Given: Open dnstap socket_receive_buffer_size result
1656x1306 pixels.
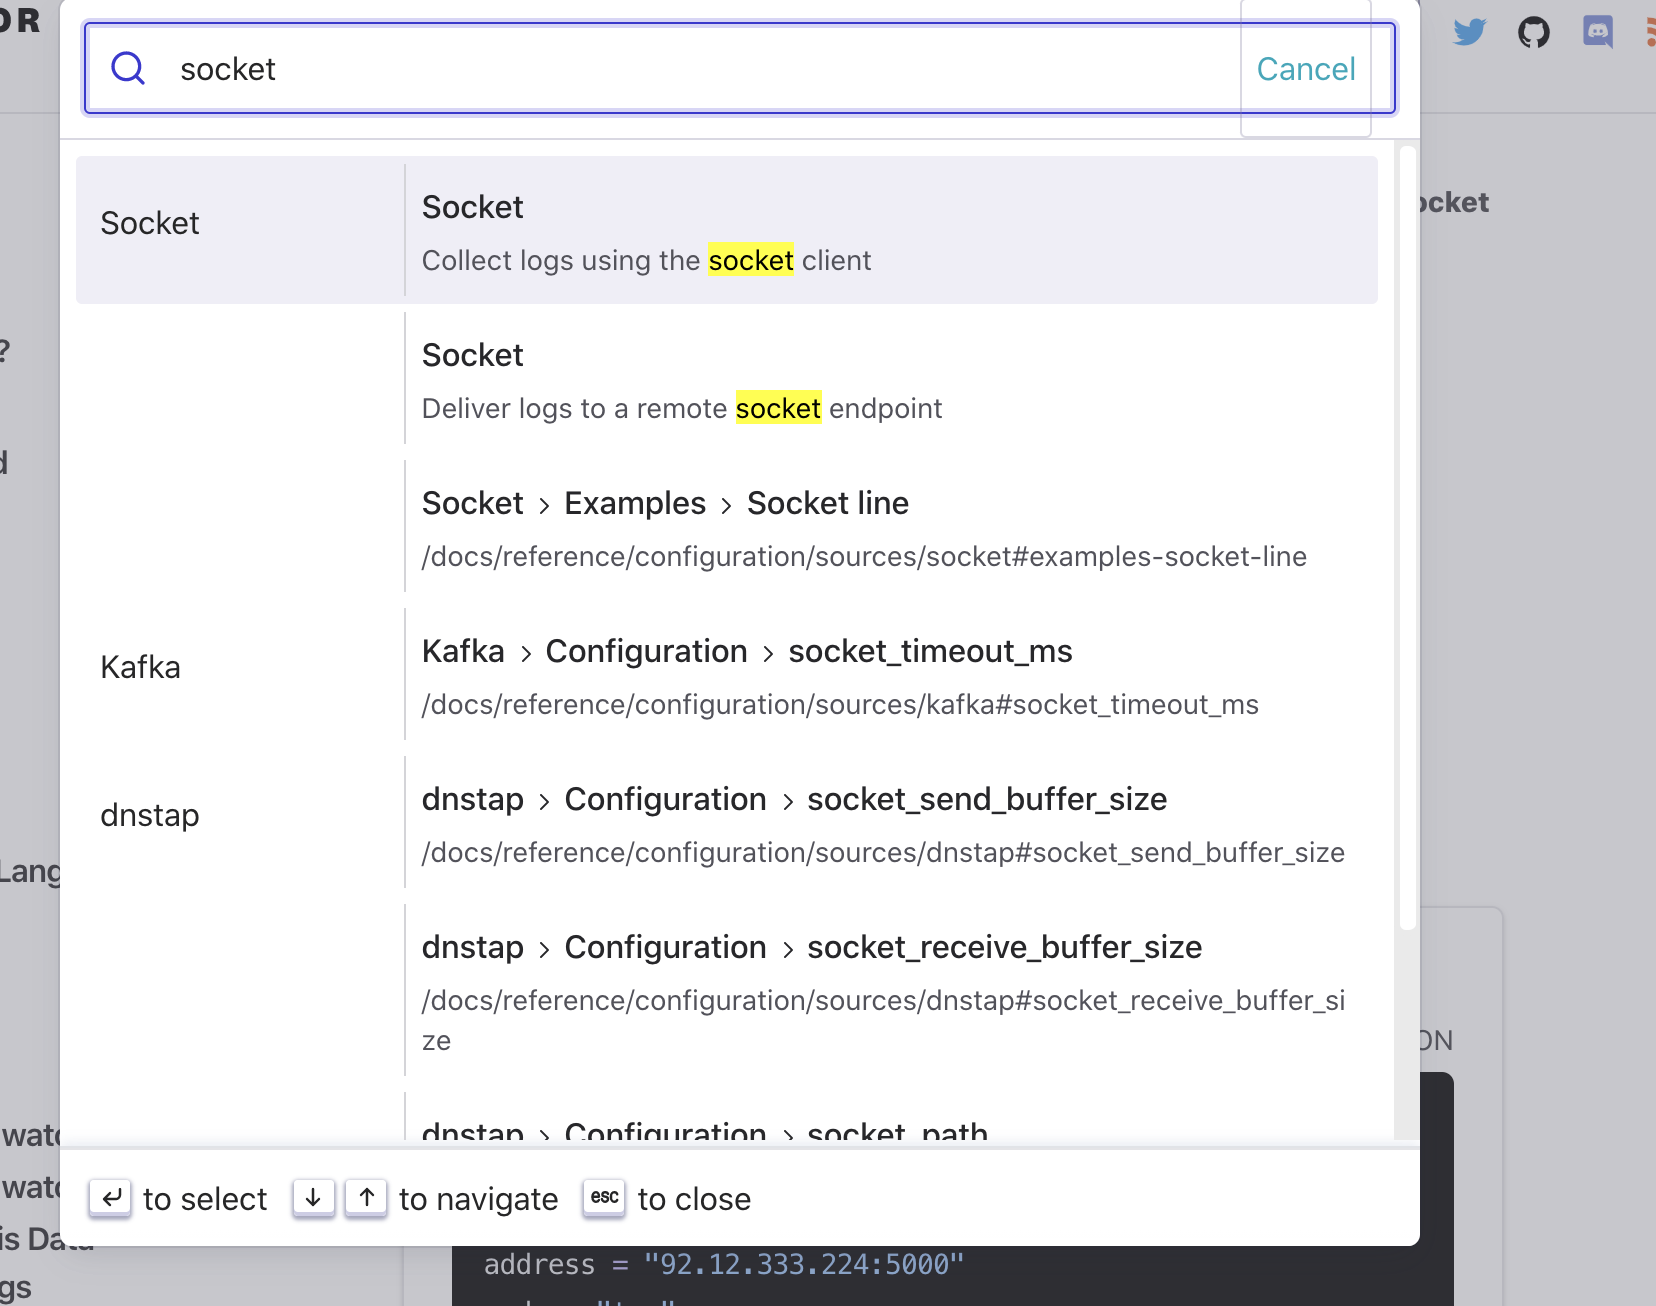Looking at the screenshot, I should pos(891,990).
